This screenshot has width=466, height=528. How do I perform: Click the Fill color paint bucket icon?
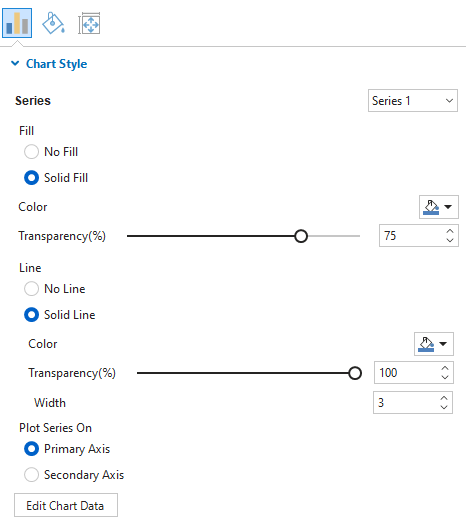pyautogui.click(x=431, y=207)
